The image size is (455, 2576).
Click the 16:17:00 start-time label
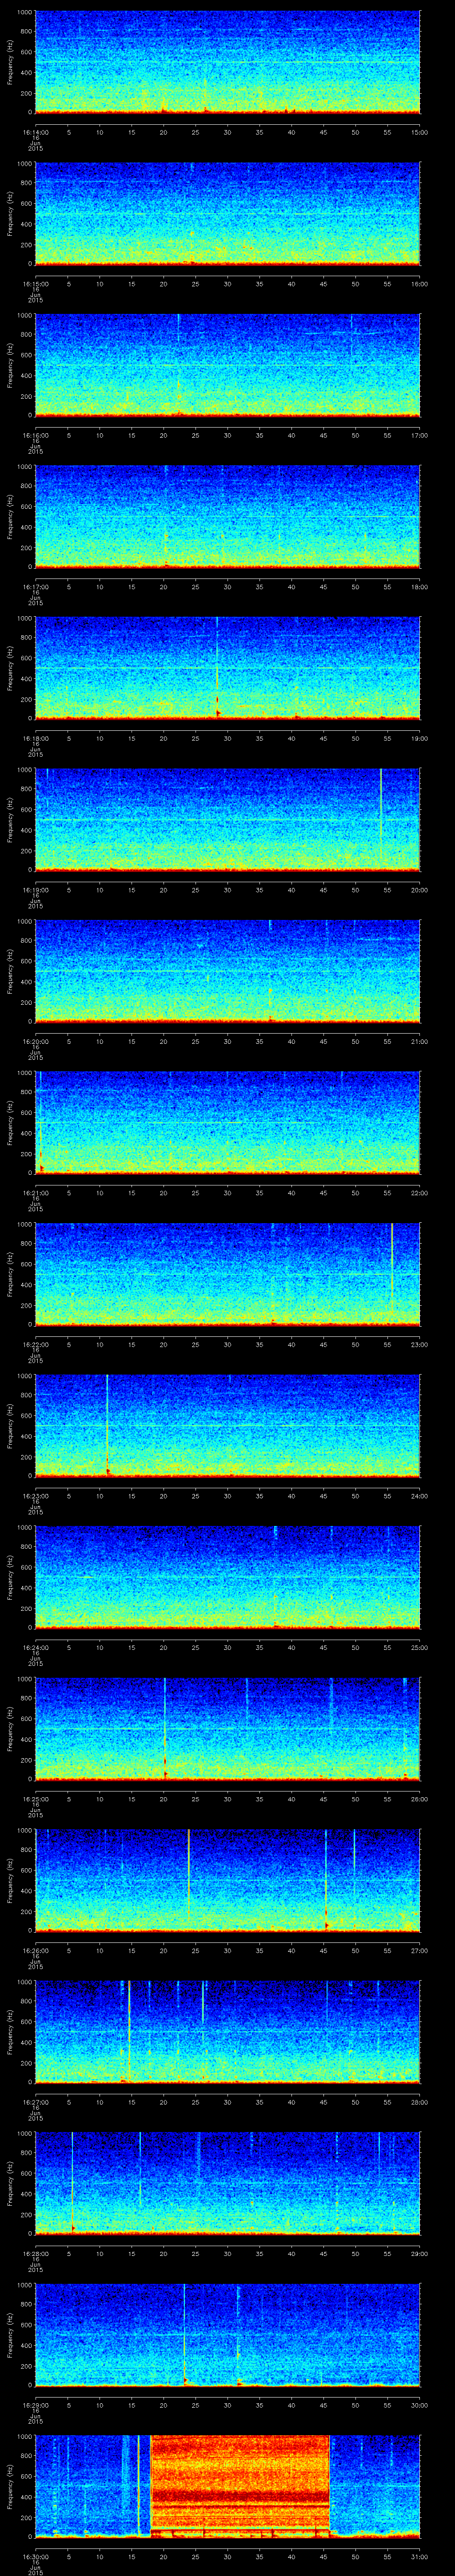point(35,586)
